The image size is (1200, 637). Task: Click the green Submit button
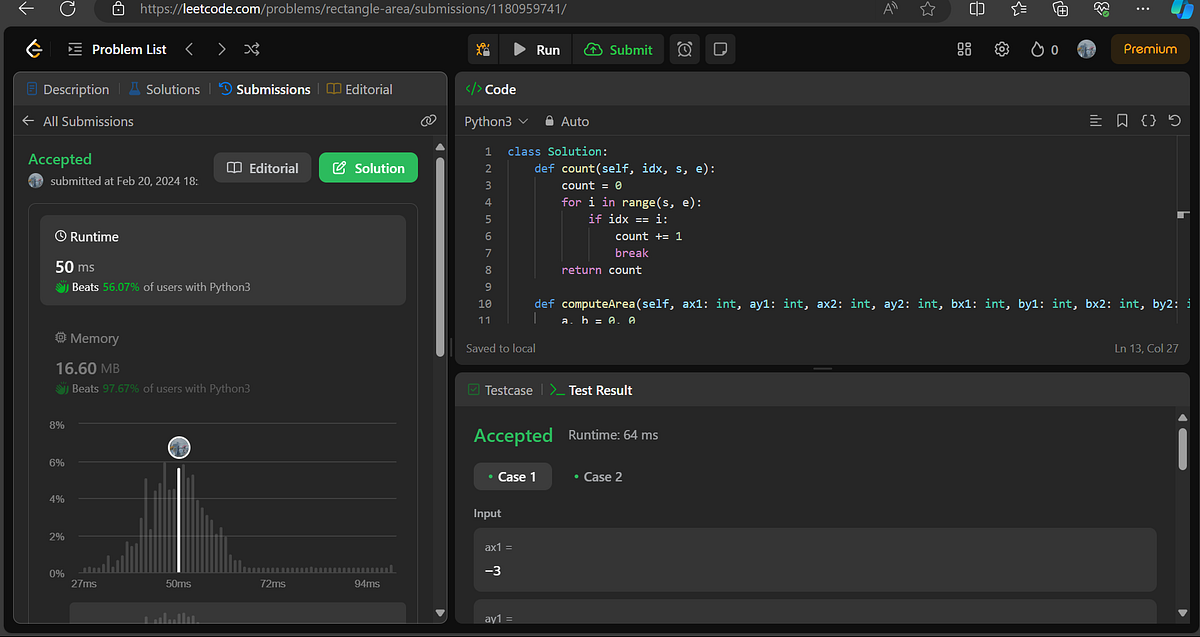pyautogui.click(x=618, y=49)
